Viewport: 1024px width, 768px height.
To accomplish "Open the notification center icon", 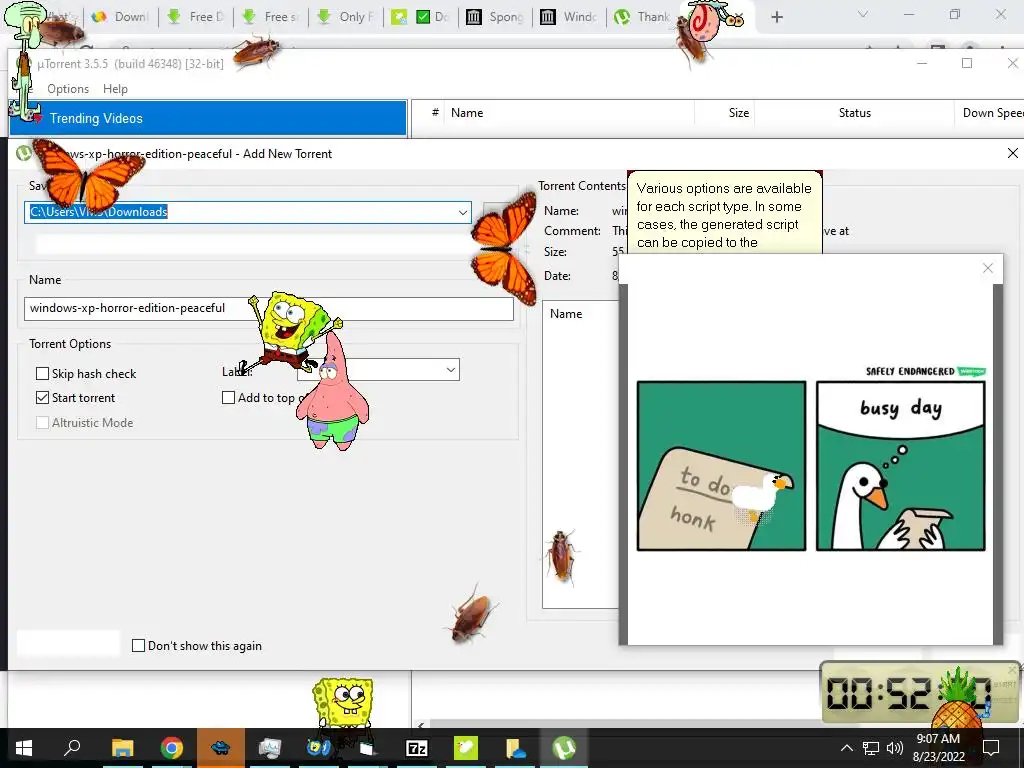I will click(x=991, y=748).
